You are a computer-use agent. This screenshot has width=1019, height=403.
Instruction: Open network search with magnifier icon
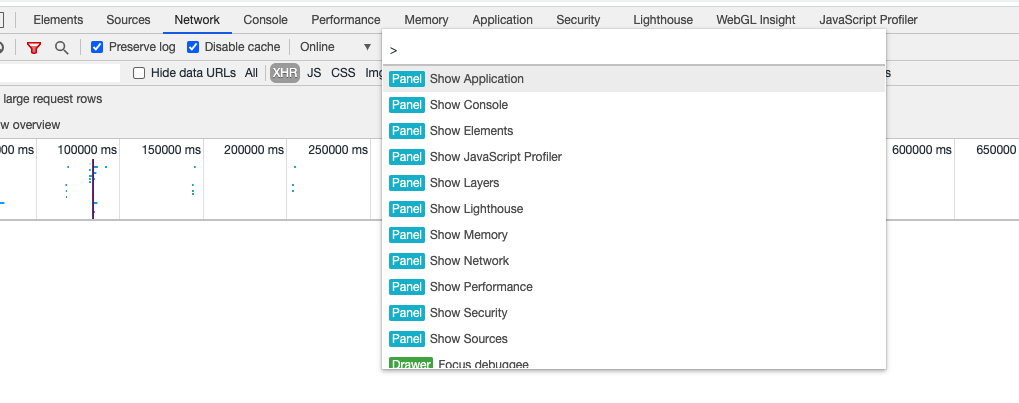[62, 47]
